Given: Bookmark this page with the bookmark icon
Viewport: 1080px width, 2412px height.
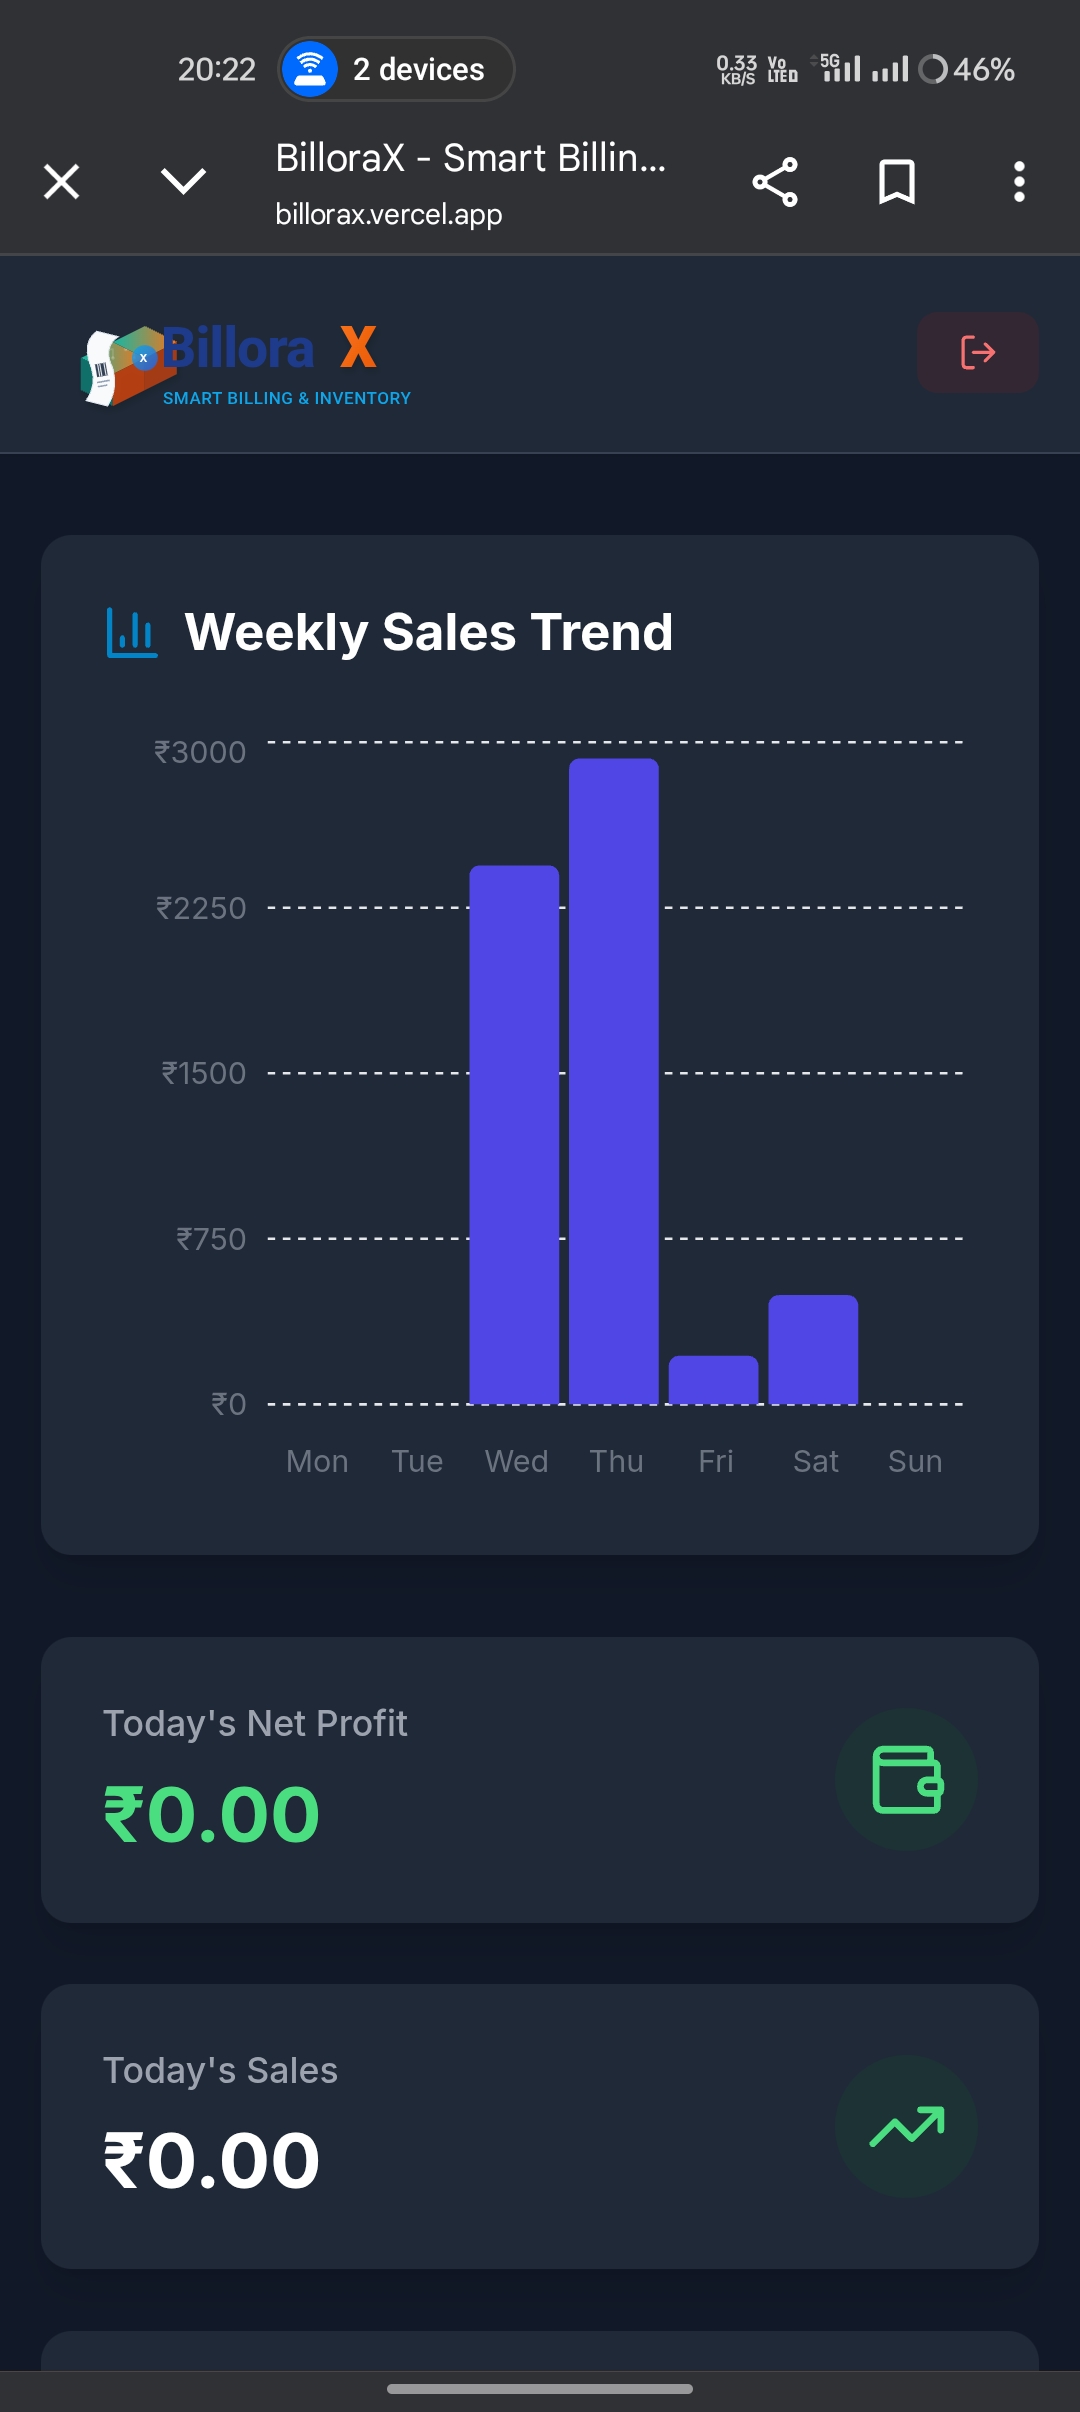Looking at the screenshot, I should click(x=896, y=182).
